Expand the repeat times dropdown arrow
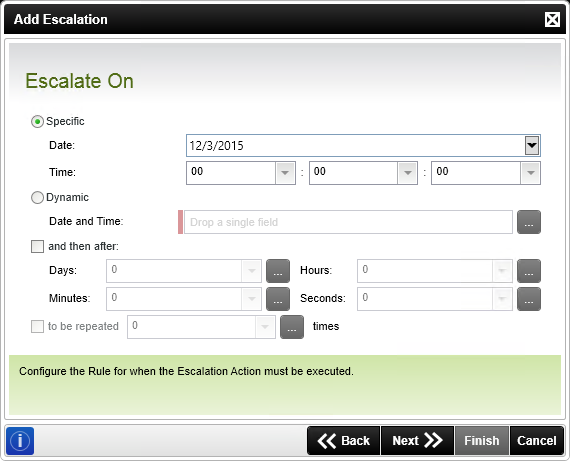 tap(265, 327)
